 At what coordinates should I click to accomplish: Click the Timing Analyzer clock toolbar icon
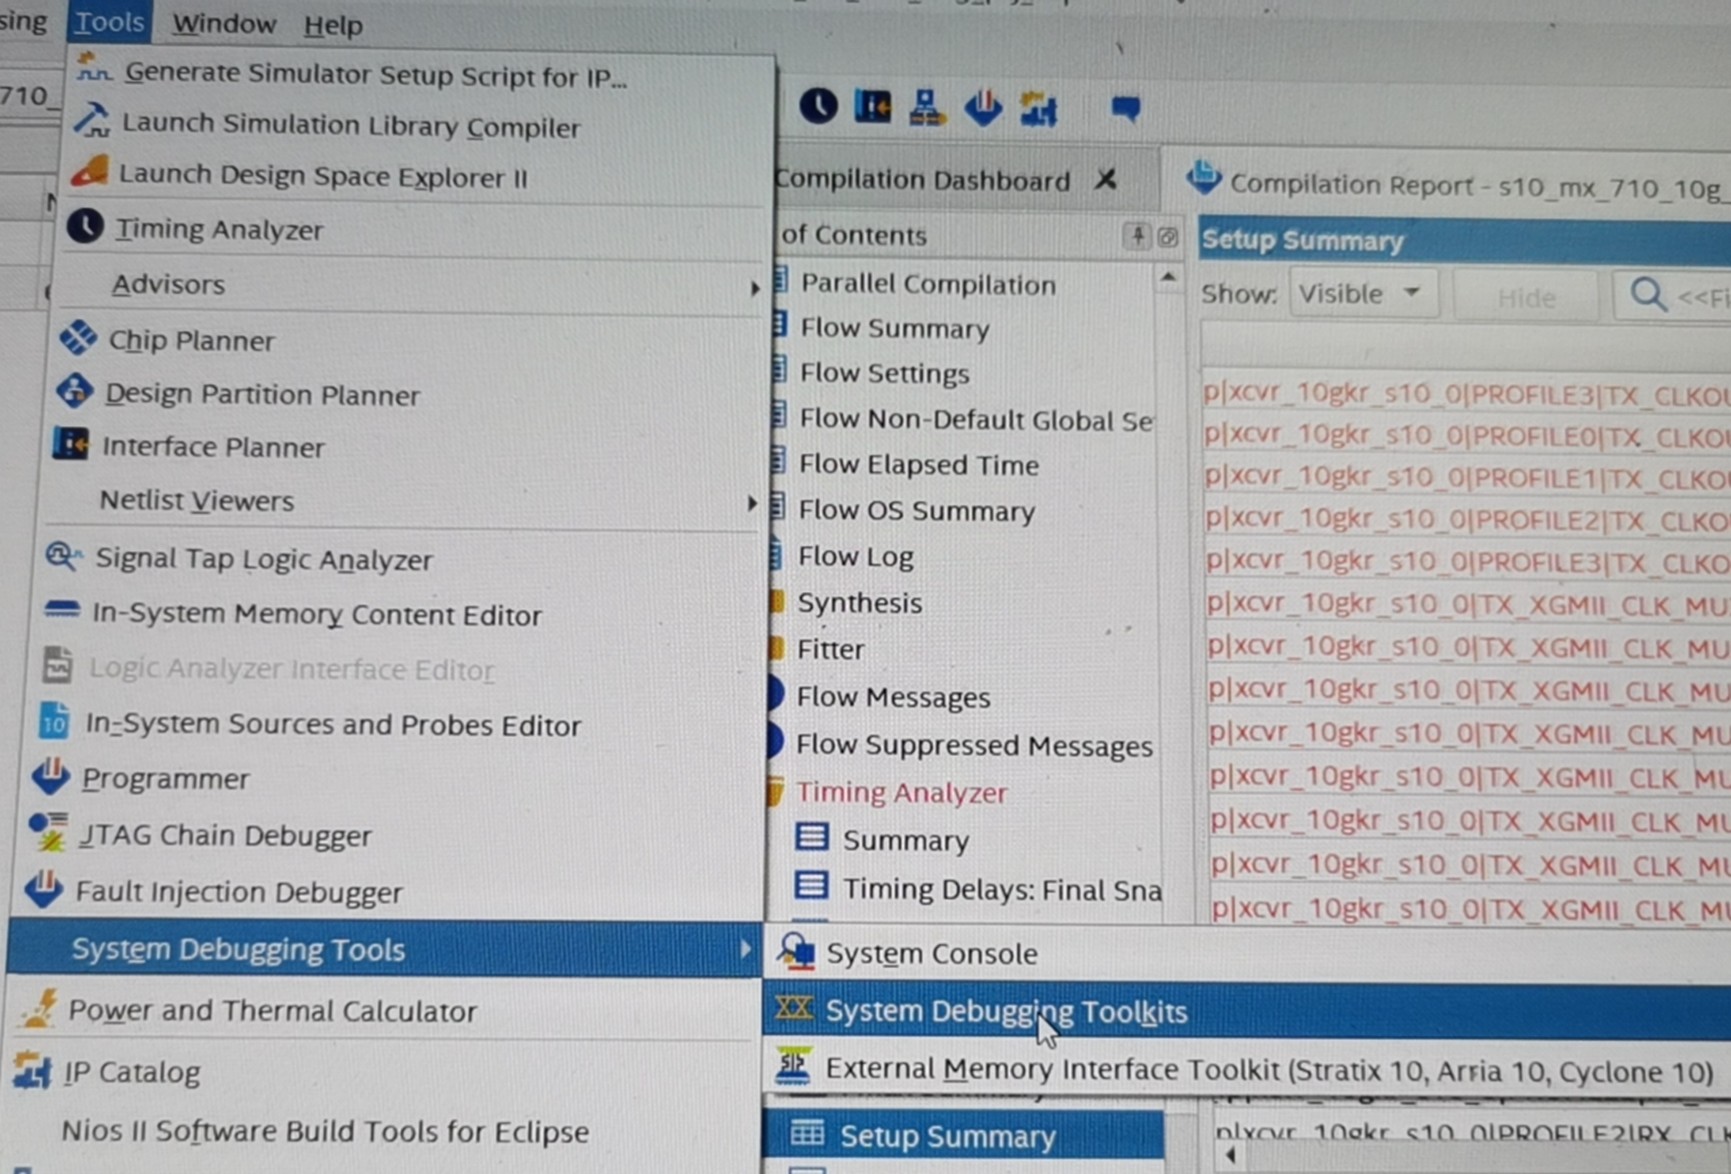pyautogui.click(x=818, y=105)
